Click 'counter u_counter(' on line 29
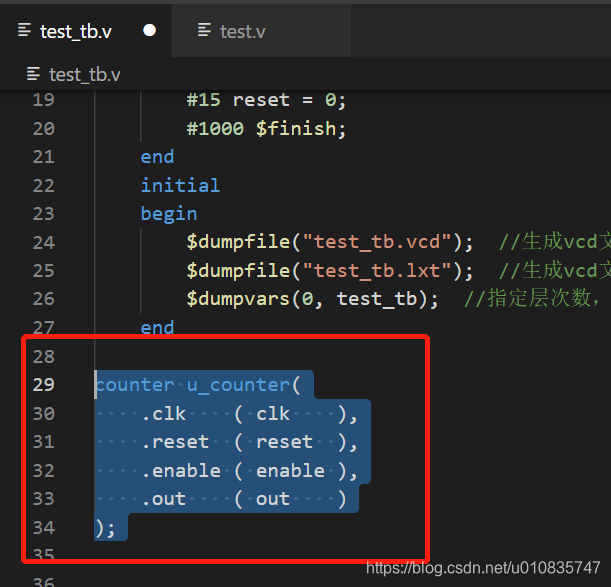The width and height of the screenshot is (611, 587). [x=198, y=385]
